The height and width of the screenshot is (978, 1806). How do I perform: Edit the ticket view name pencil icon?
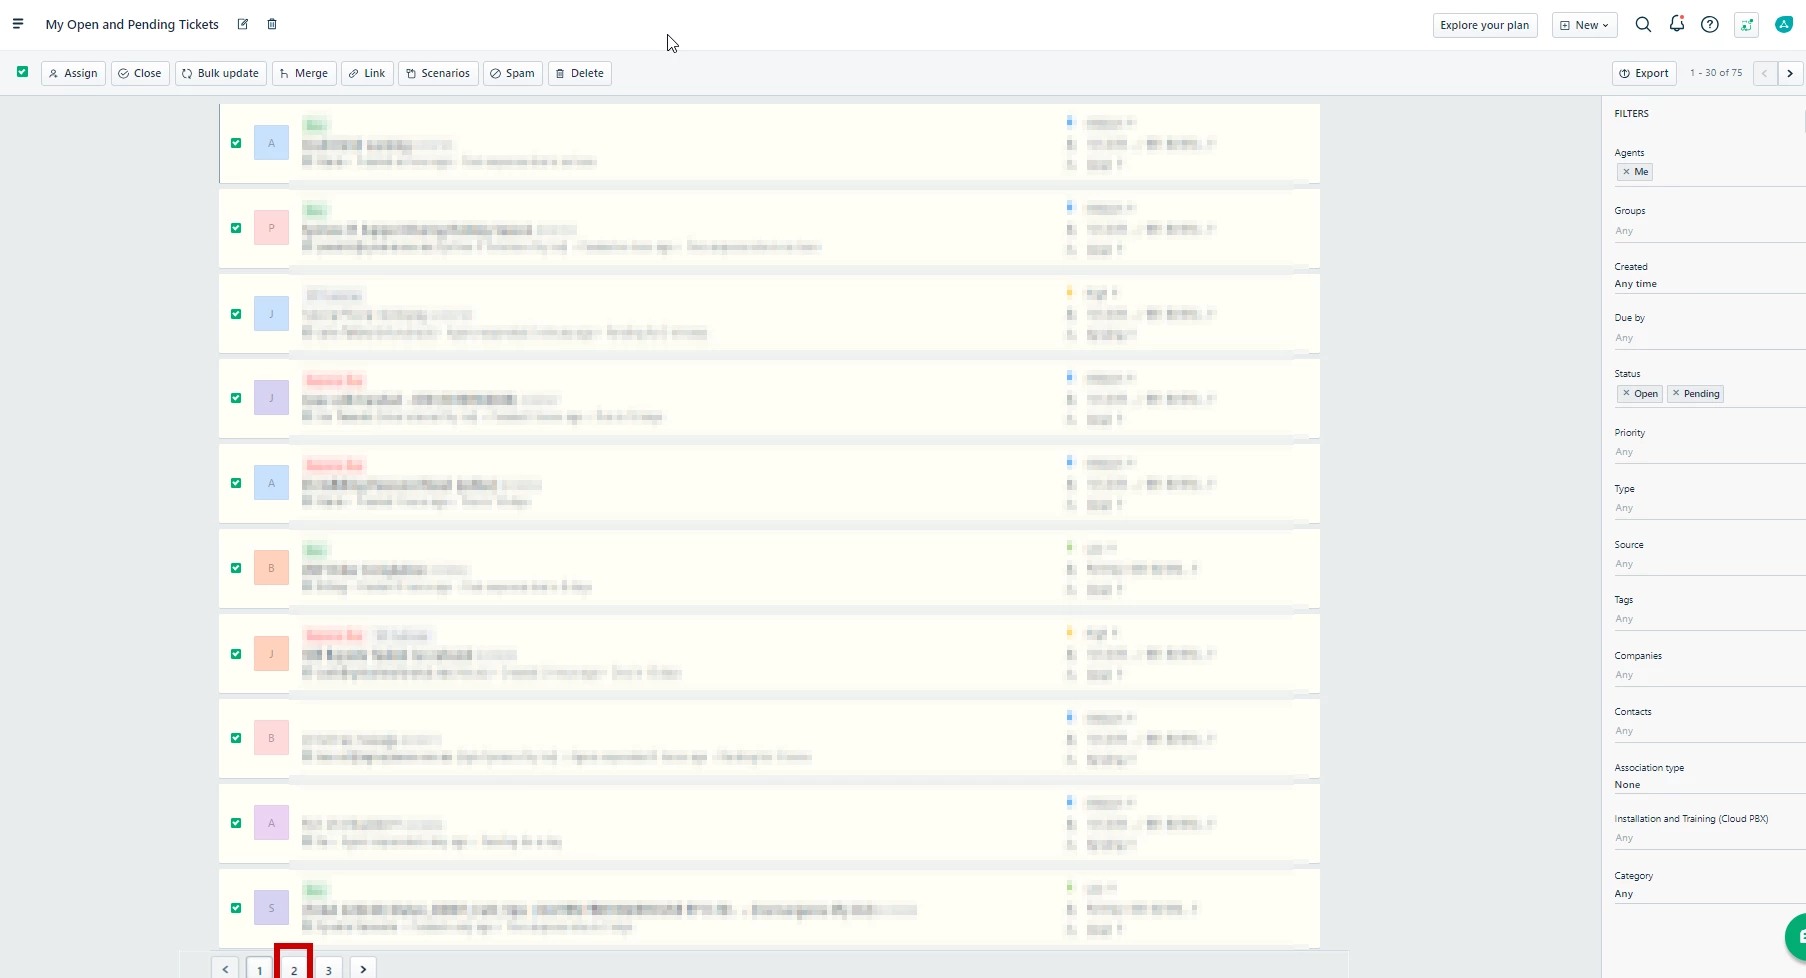243,24
